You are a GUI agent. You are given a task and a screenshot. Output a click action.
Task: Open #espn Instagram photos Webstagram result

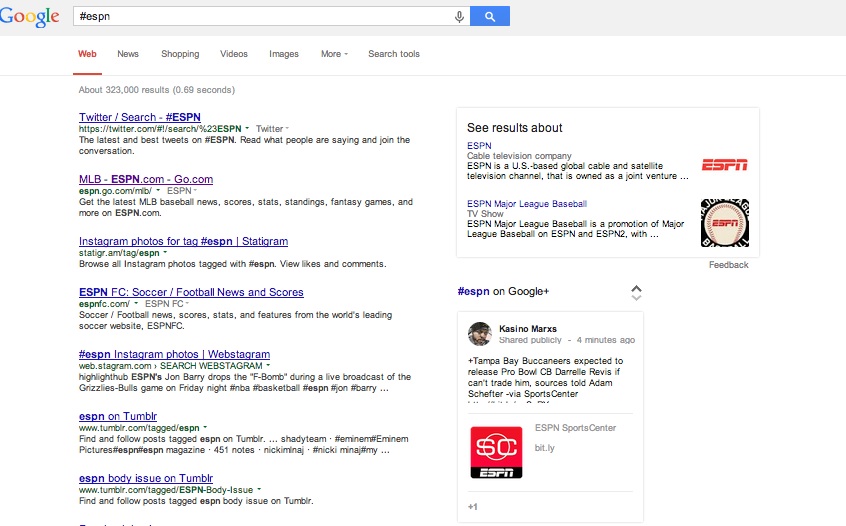click(174, 354)
